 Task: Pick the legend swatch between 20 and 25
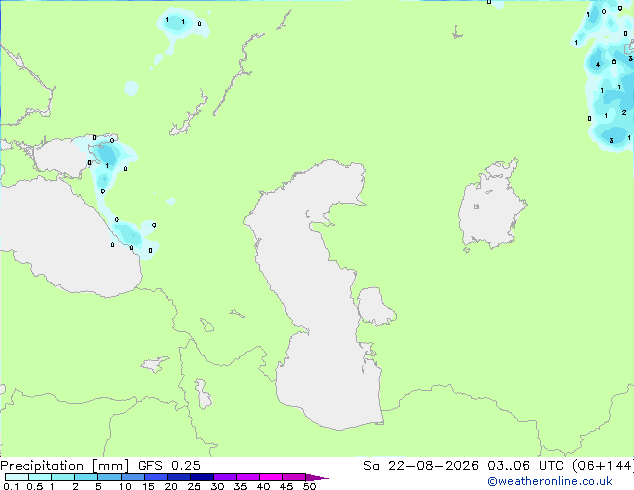click(179, 477)
